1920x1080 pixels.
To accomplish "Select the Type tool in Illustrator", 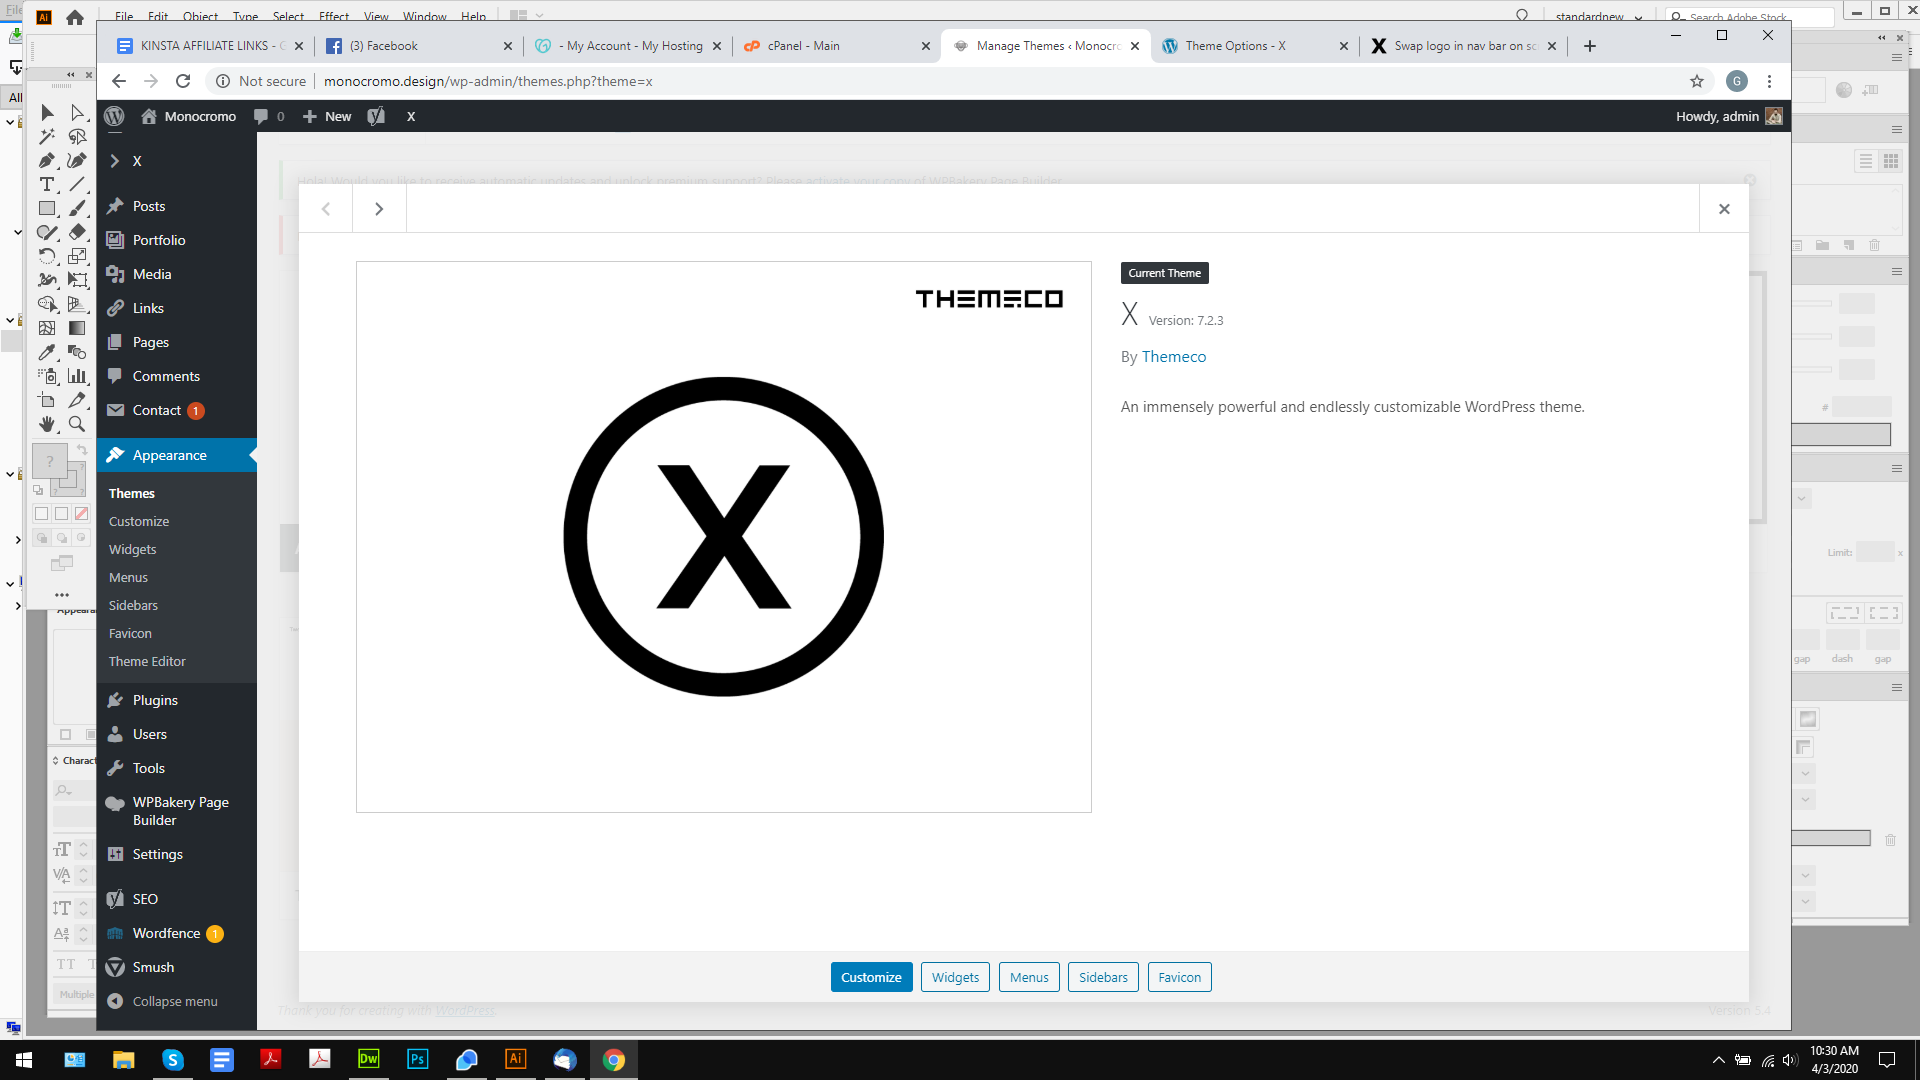I will pos(47,184).
